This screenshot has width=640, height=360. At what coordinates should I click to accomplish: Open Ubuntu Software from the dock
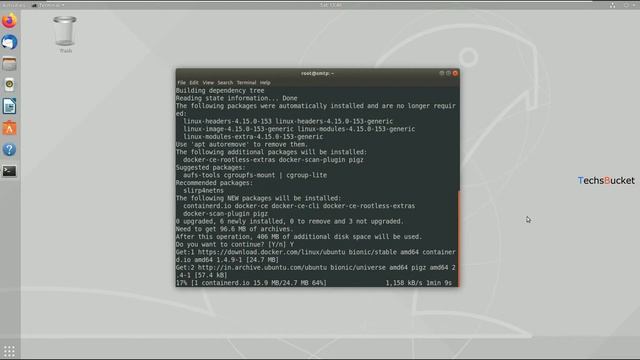[9, 128]
